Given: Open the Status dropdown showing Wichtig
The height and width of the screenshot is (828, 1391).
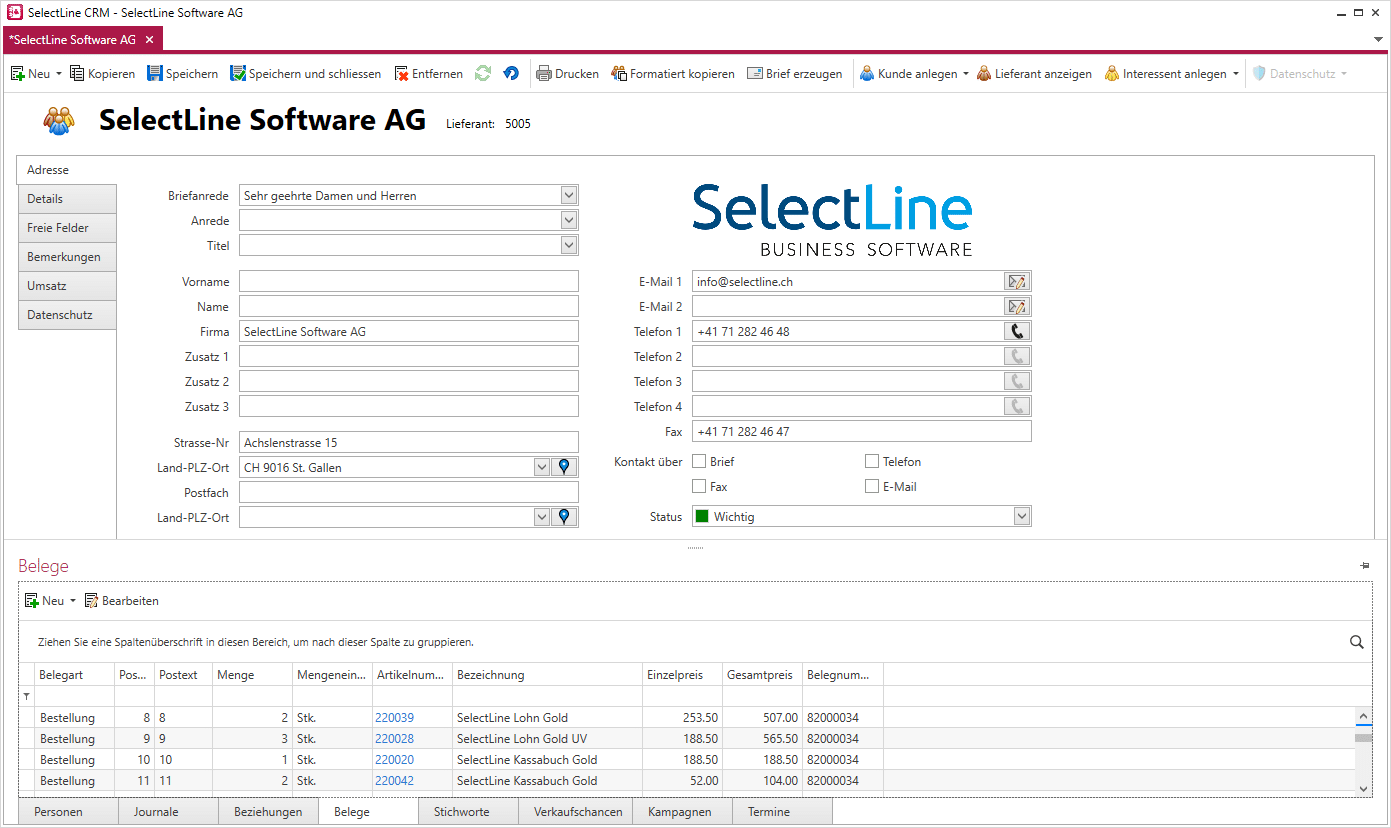Looking at the screenshot, I should 1021,517.
